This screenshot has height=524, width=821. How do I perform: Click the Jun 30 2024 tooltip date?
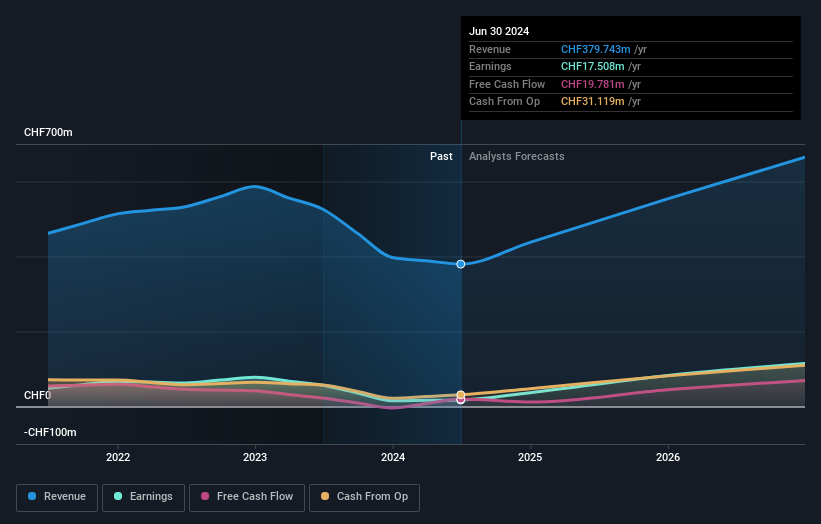499,31
